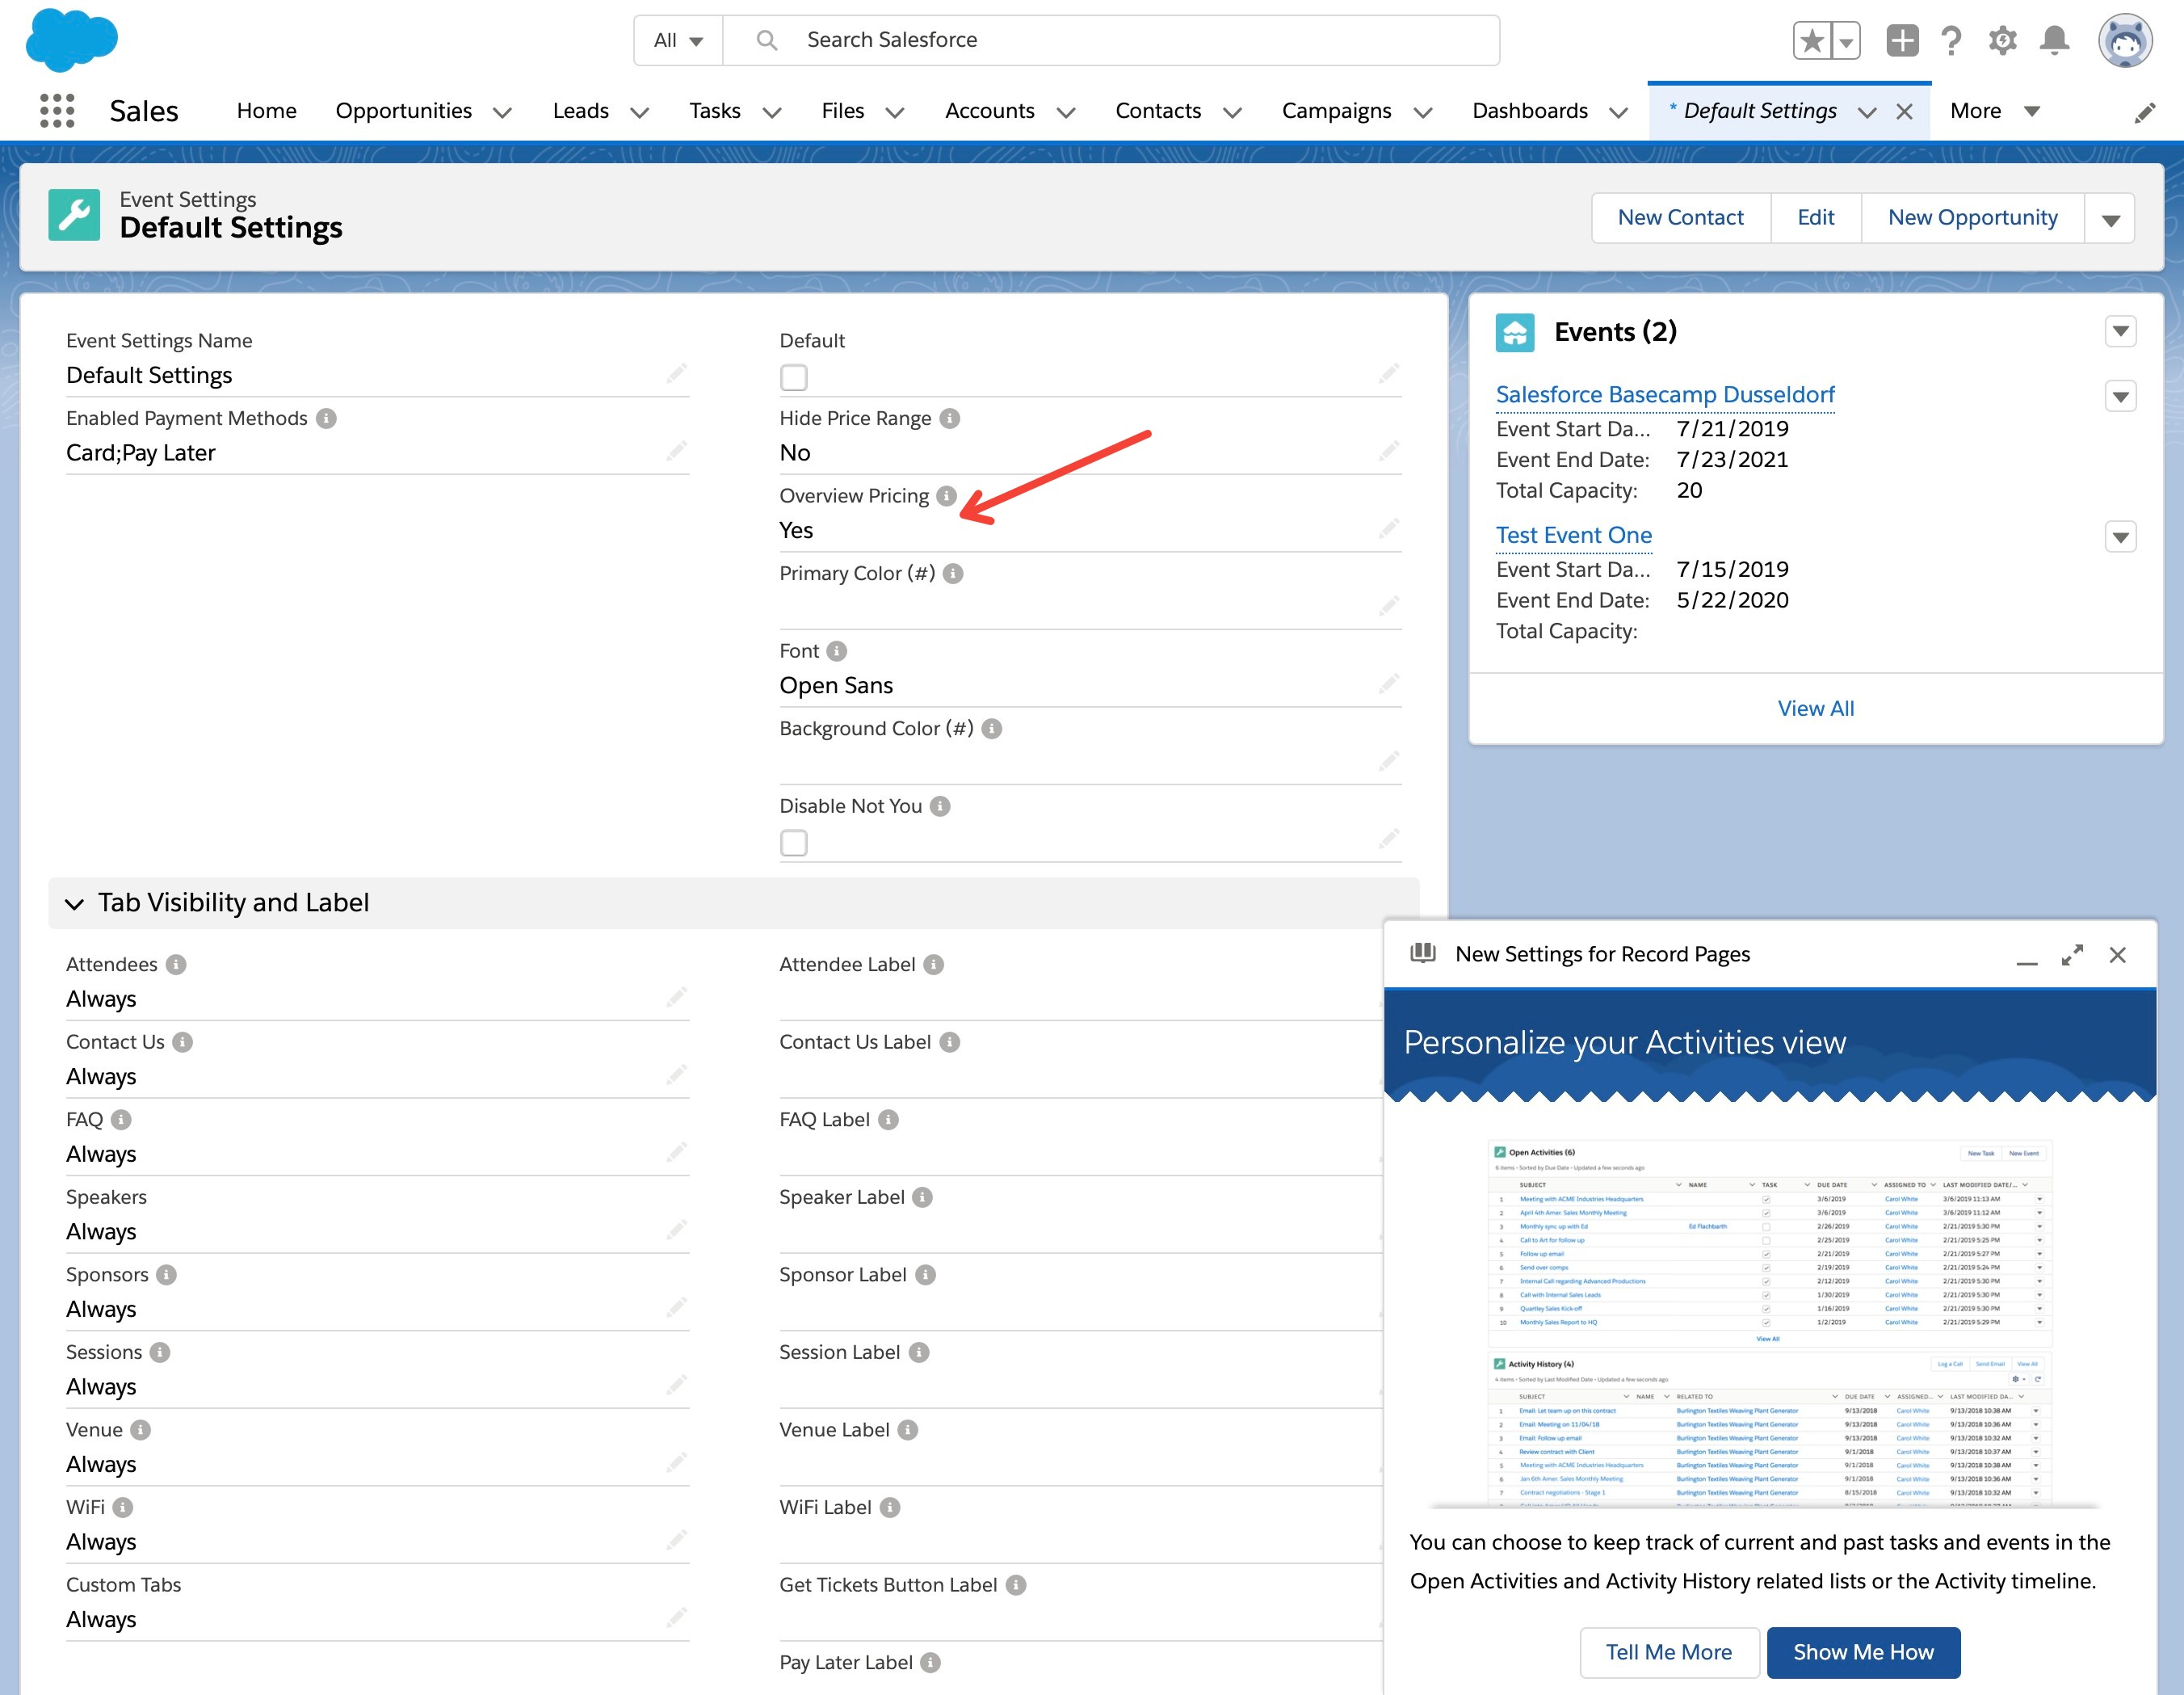The width and height of the screenshot is (2184, 1695).
Task: Open the Notifications bell icon
Action: (2054, 41)
